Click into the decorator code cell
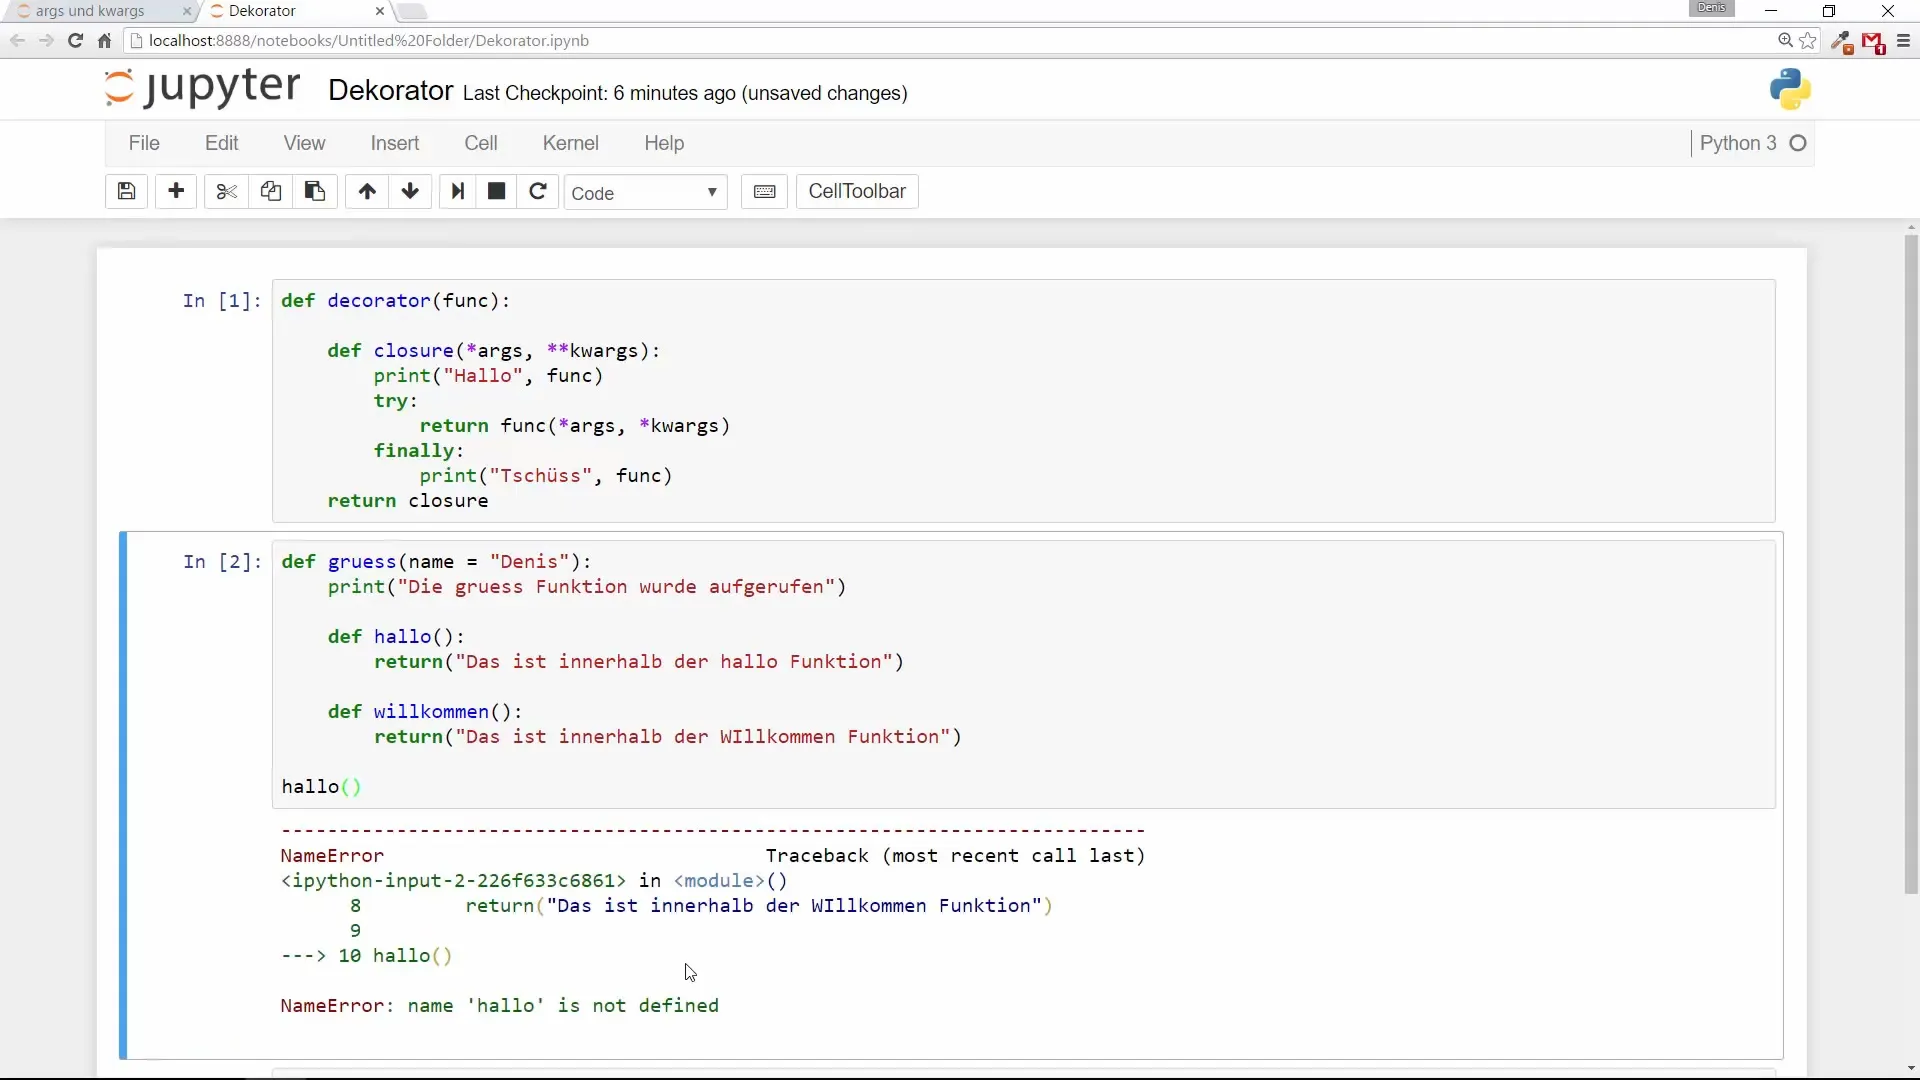The width and height of the screenshot is (1920, 1080). coord(1023,400)
